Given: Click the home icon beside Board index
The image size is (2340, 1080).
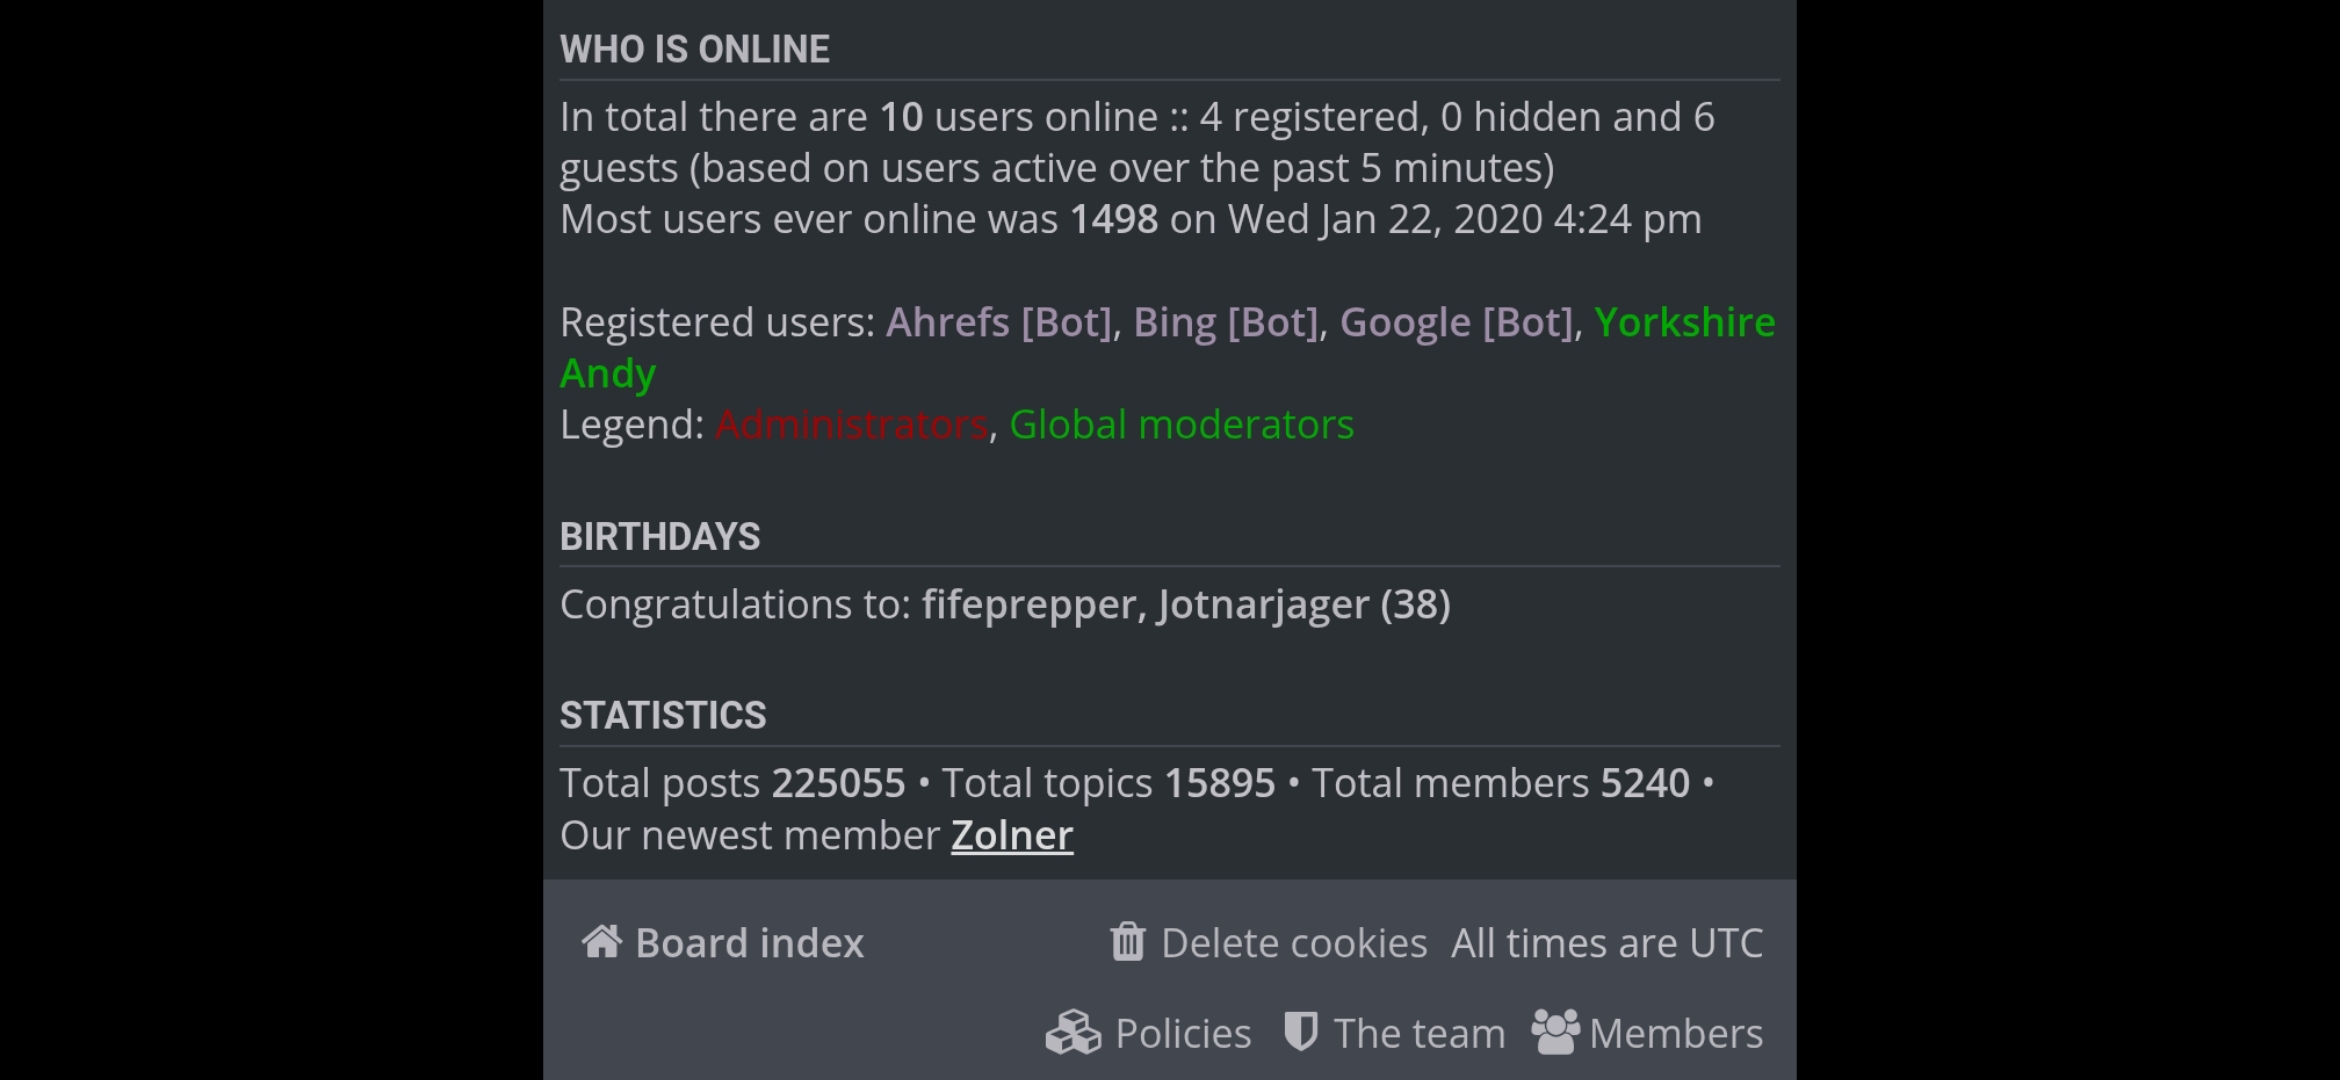Looking at the screenshot, I should click(602, 942).
